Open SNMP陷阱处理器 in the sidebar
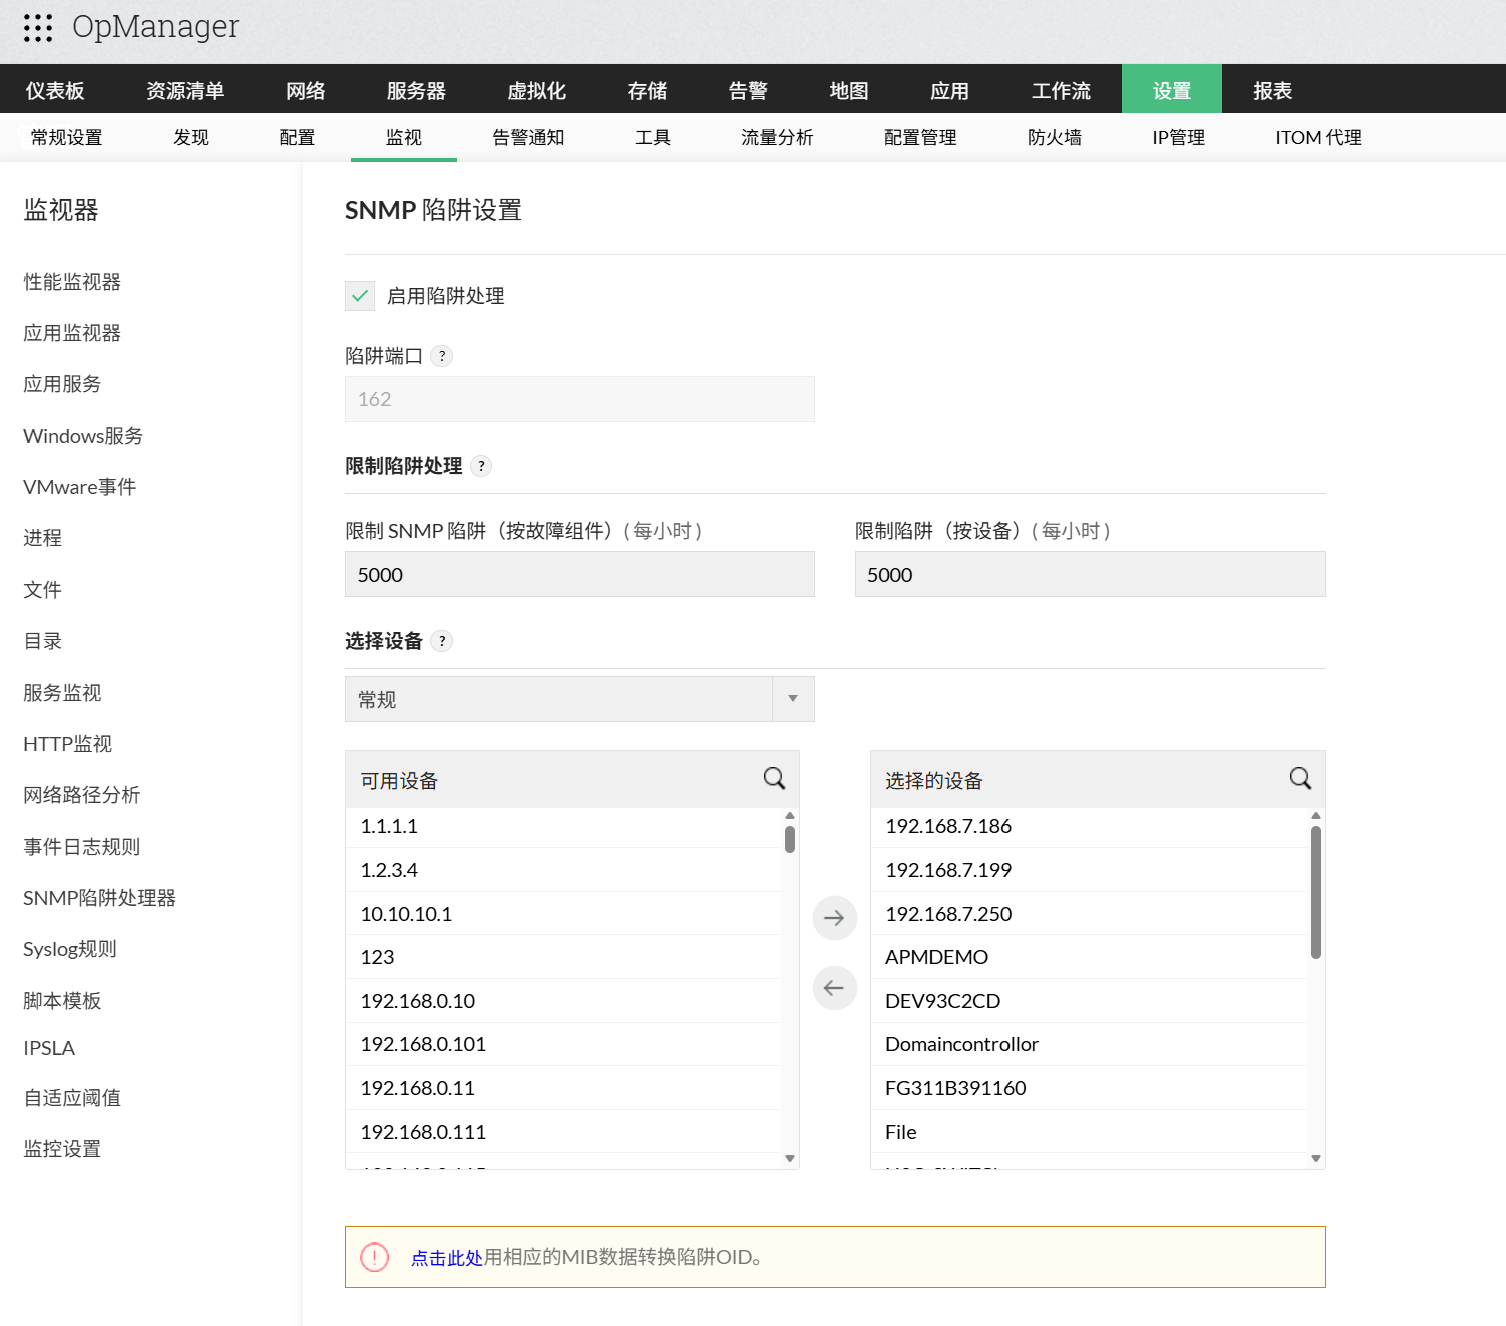 point(99,898)
